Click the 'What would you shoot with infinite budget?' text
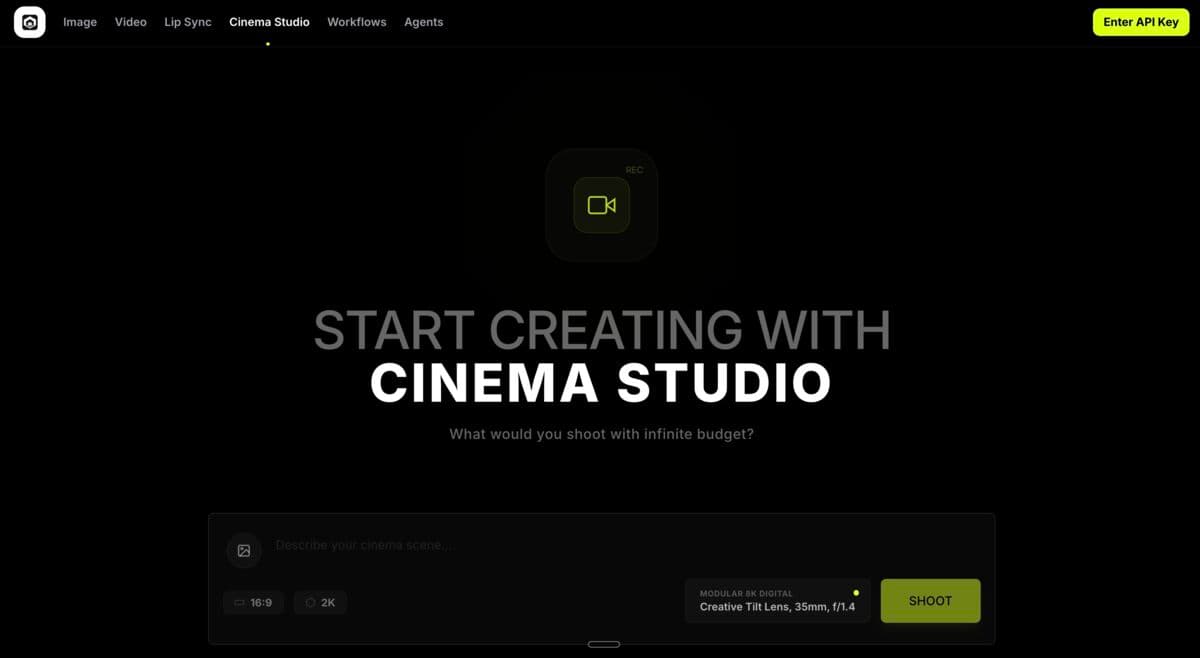Image resolution: width=1200 pixels, height=658 pixels. [601, 434]
